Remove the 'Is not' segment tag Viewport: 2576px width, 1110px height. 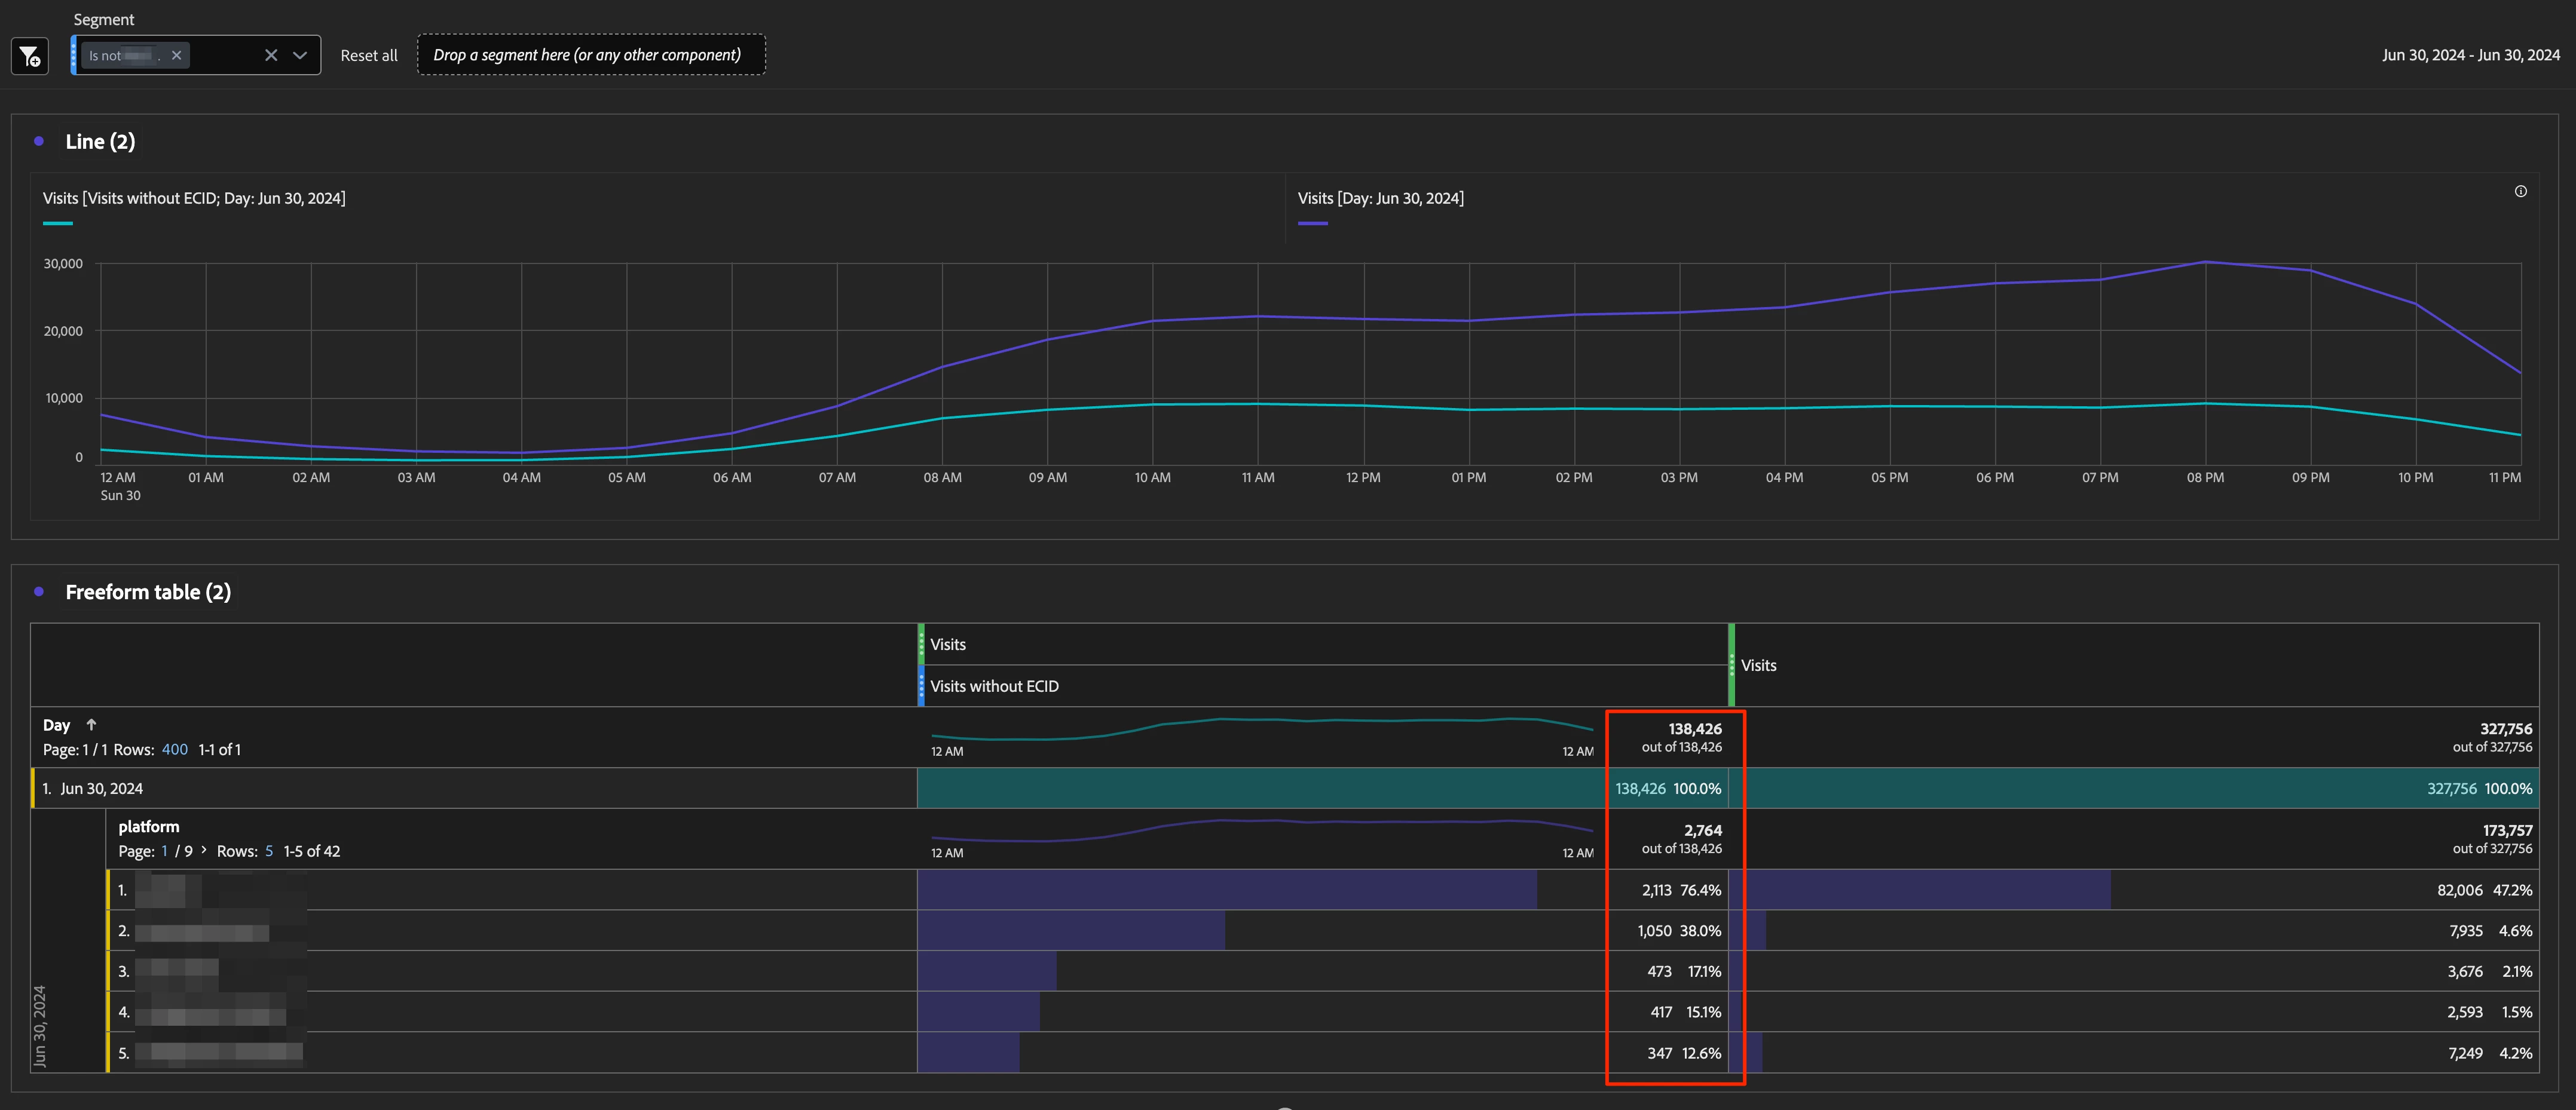[x=176, y=55]
